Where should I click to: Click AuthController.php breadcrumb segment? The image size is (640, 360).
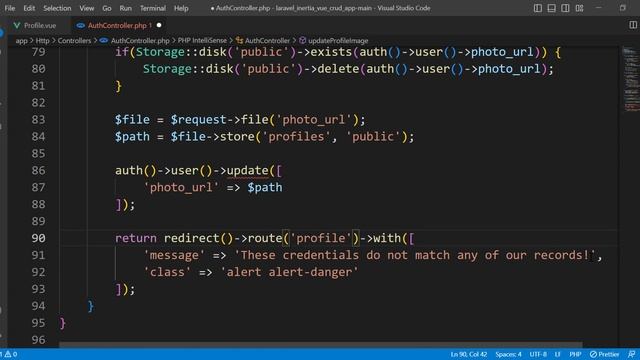(x=140, y=40)
